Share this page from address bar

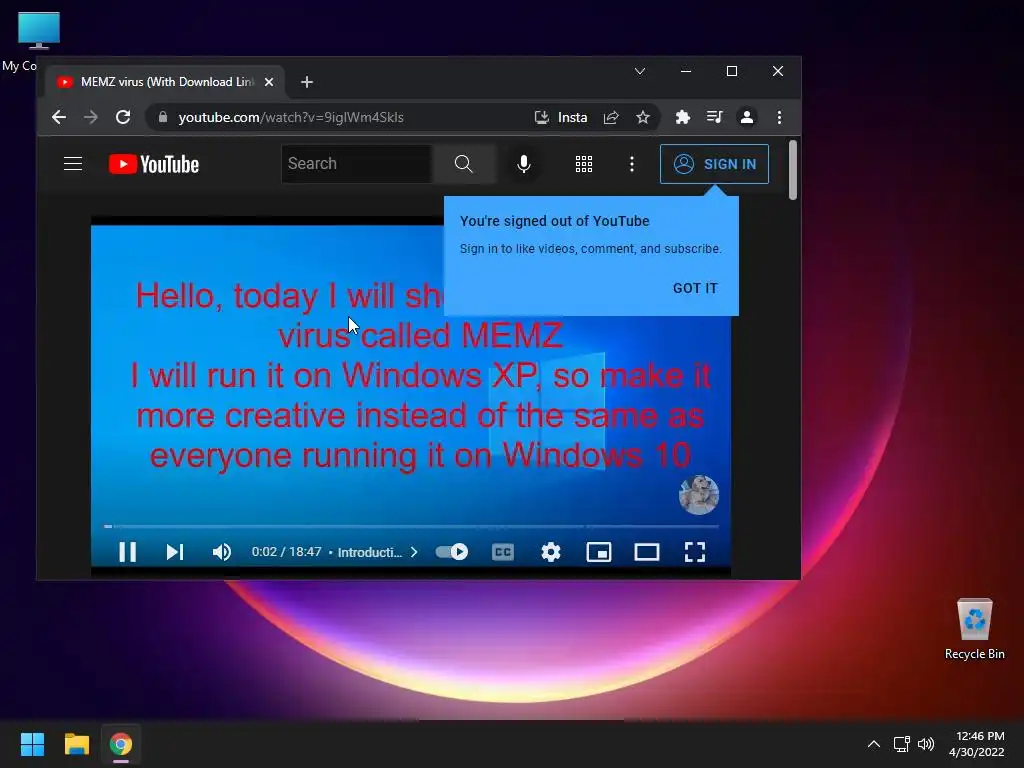click(611, 118)
